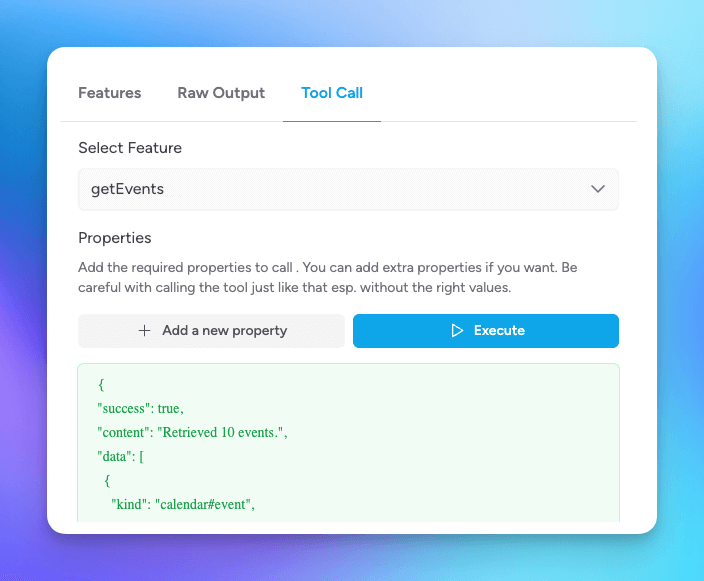This screenshot has width=704, height=581.
Task: Click the "kind" key in JSON output
Action: click(130, 504)
